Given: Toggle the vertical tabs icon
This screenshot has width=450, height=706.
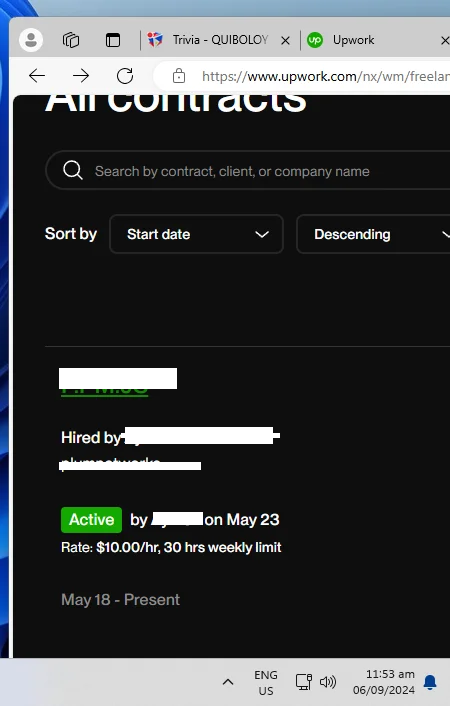Looking at the screenshot, I should click(x=113, y=40).
